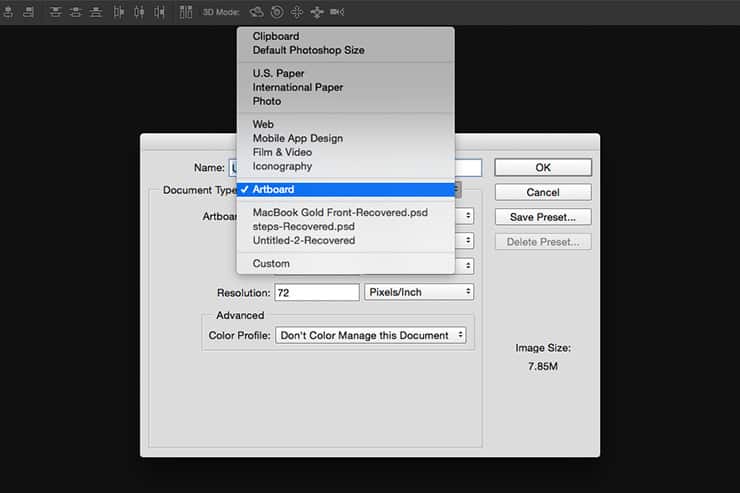Choose Film & Video preset
The width and height of the screenshot is (740, 493).
coord(345,152)
